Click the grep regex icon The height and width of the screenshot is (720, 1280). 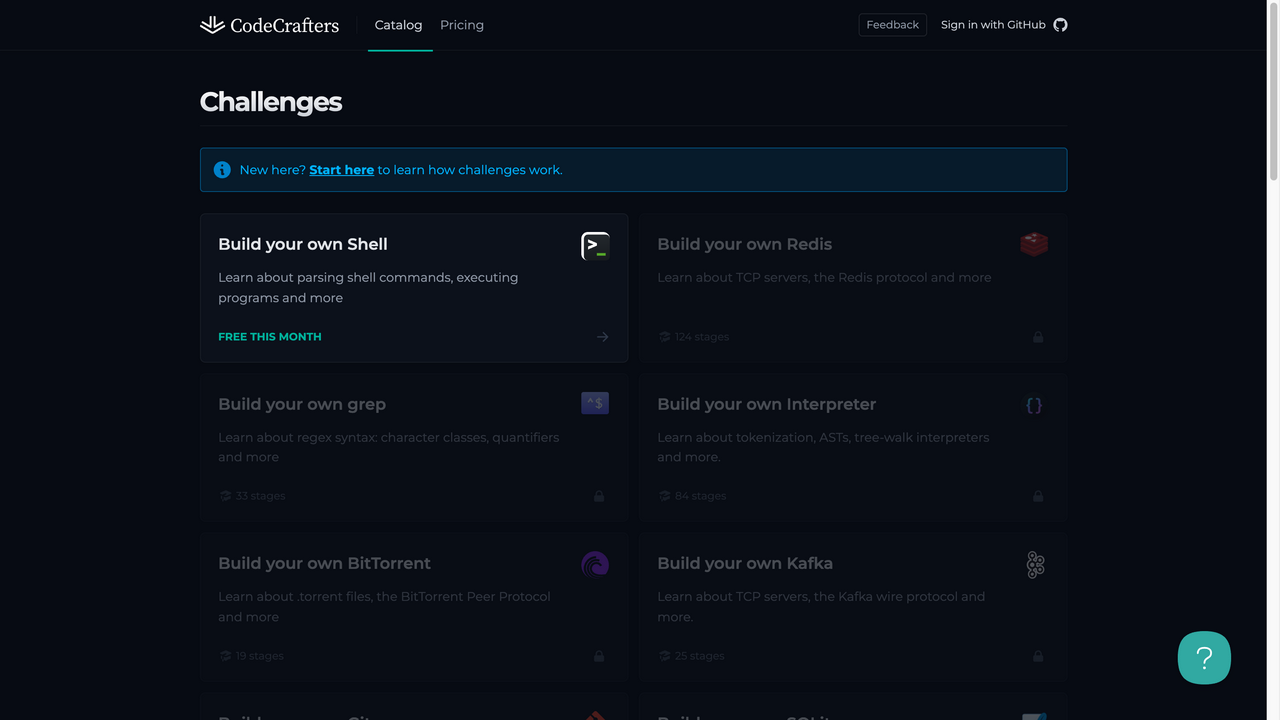pos(595,403)
